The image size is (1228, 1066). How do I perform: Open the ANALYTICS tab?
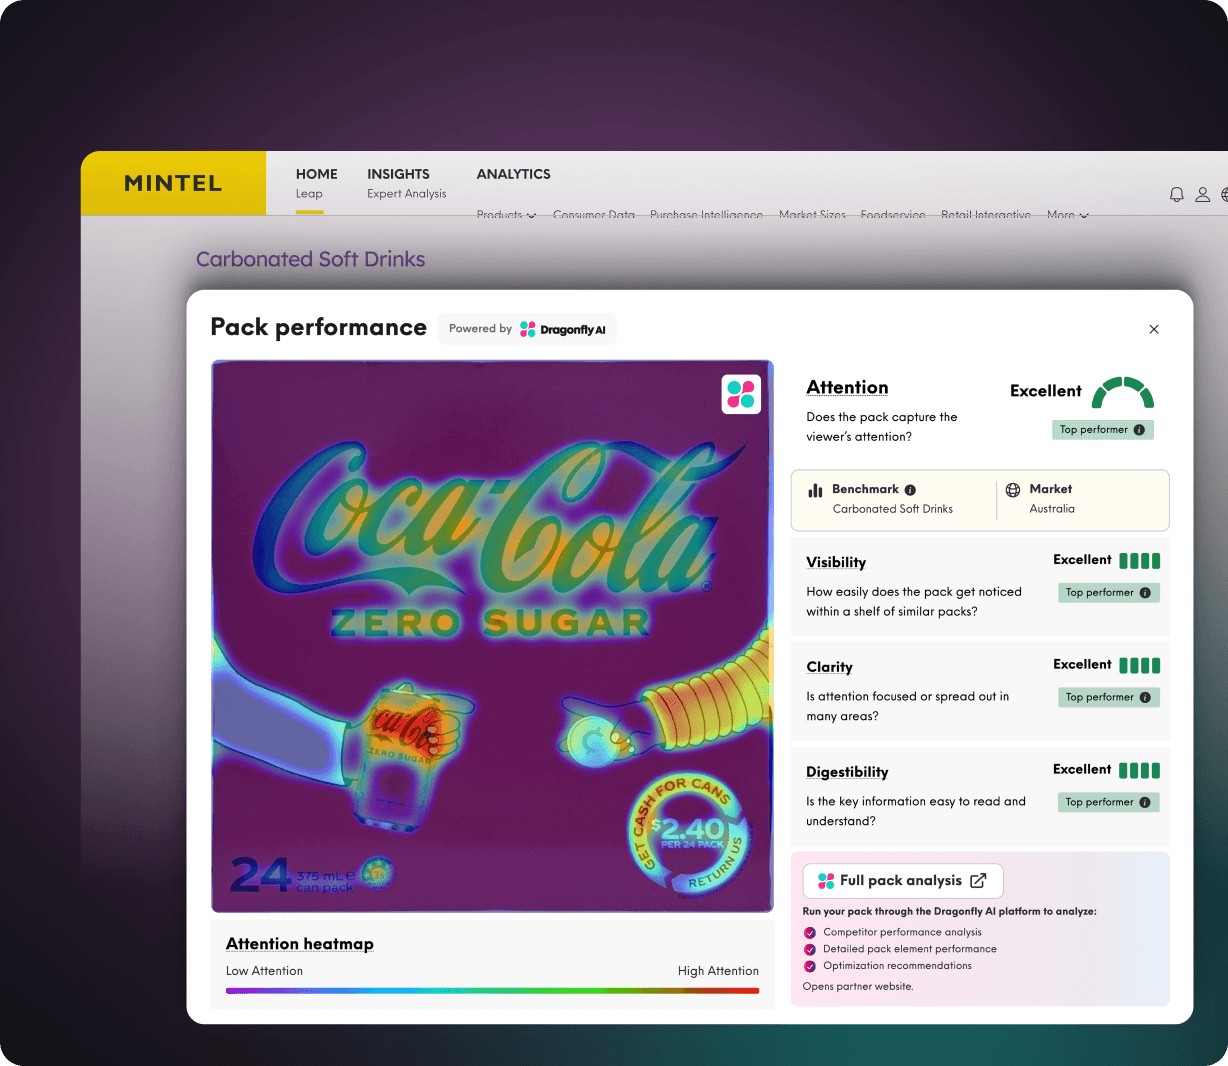click(x=513, y=174)
